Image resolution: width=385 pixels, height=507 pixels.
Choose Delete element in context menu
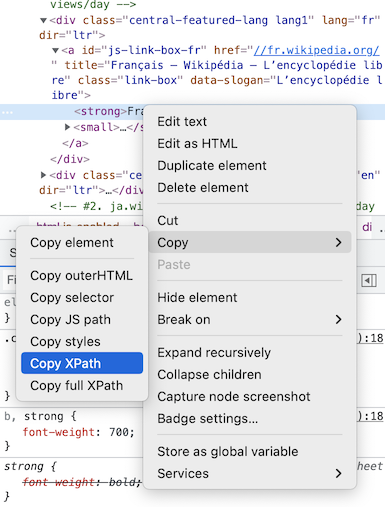[x=250, y=188]
